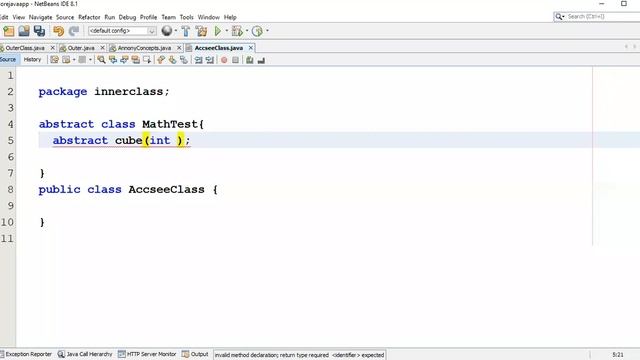Open the View menu
The image size is (640, 360).
[19, 17]
